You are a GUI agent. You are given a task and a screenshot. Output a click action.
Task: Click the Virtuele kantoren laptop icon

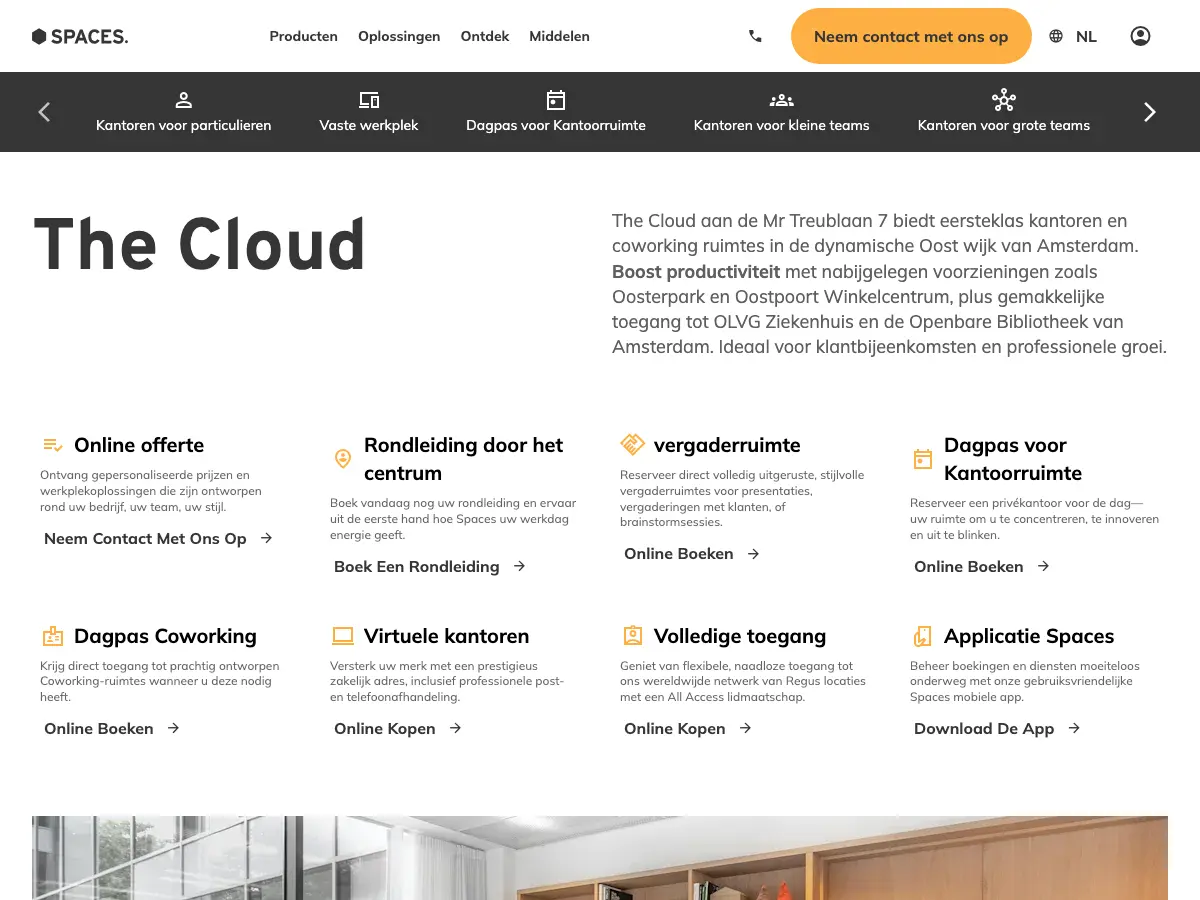343,636
